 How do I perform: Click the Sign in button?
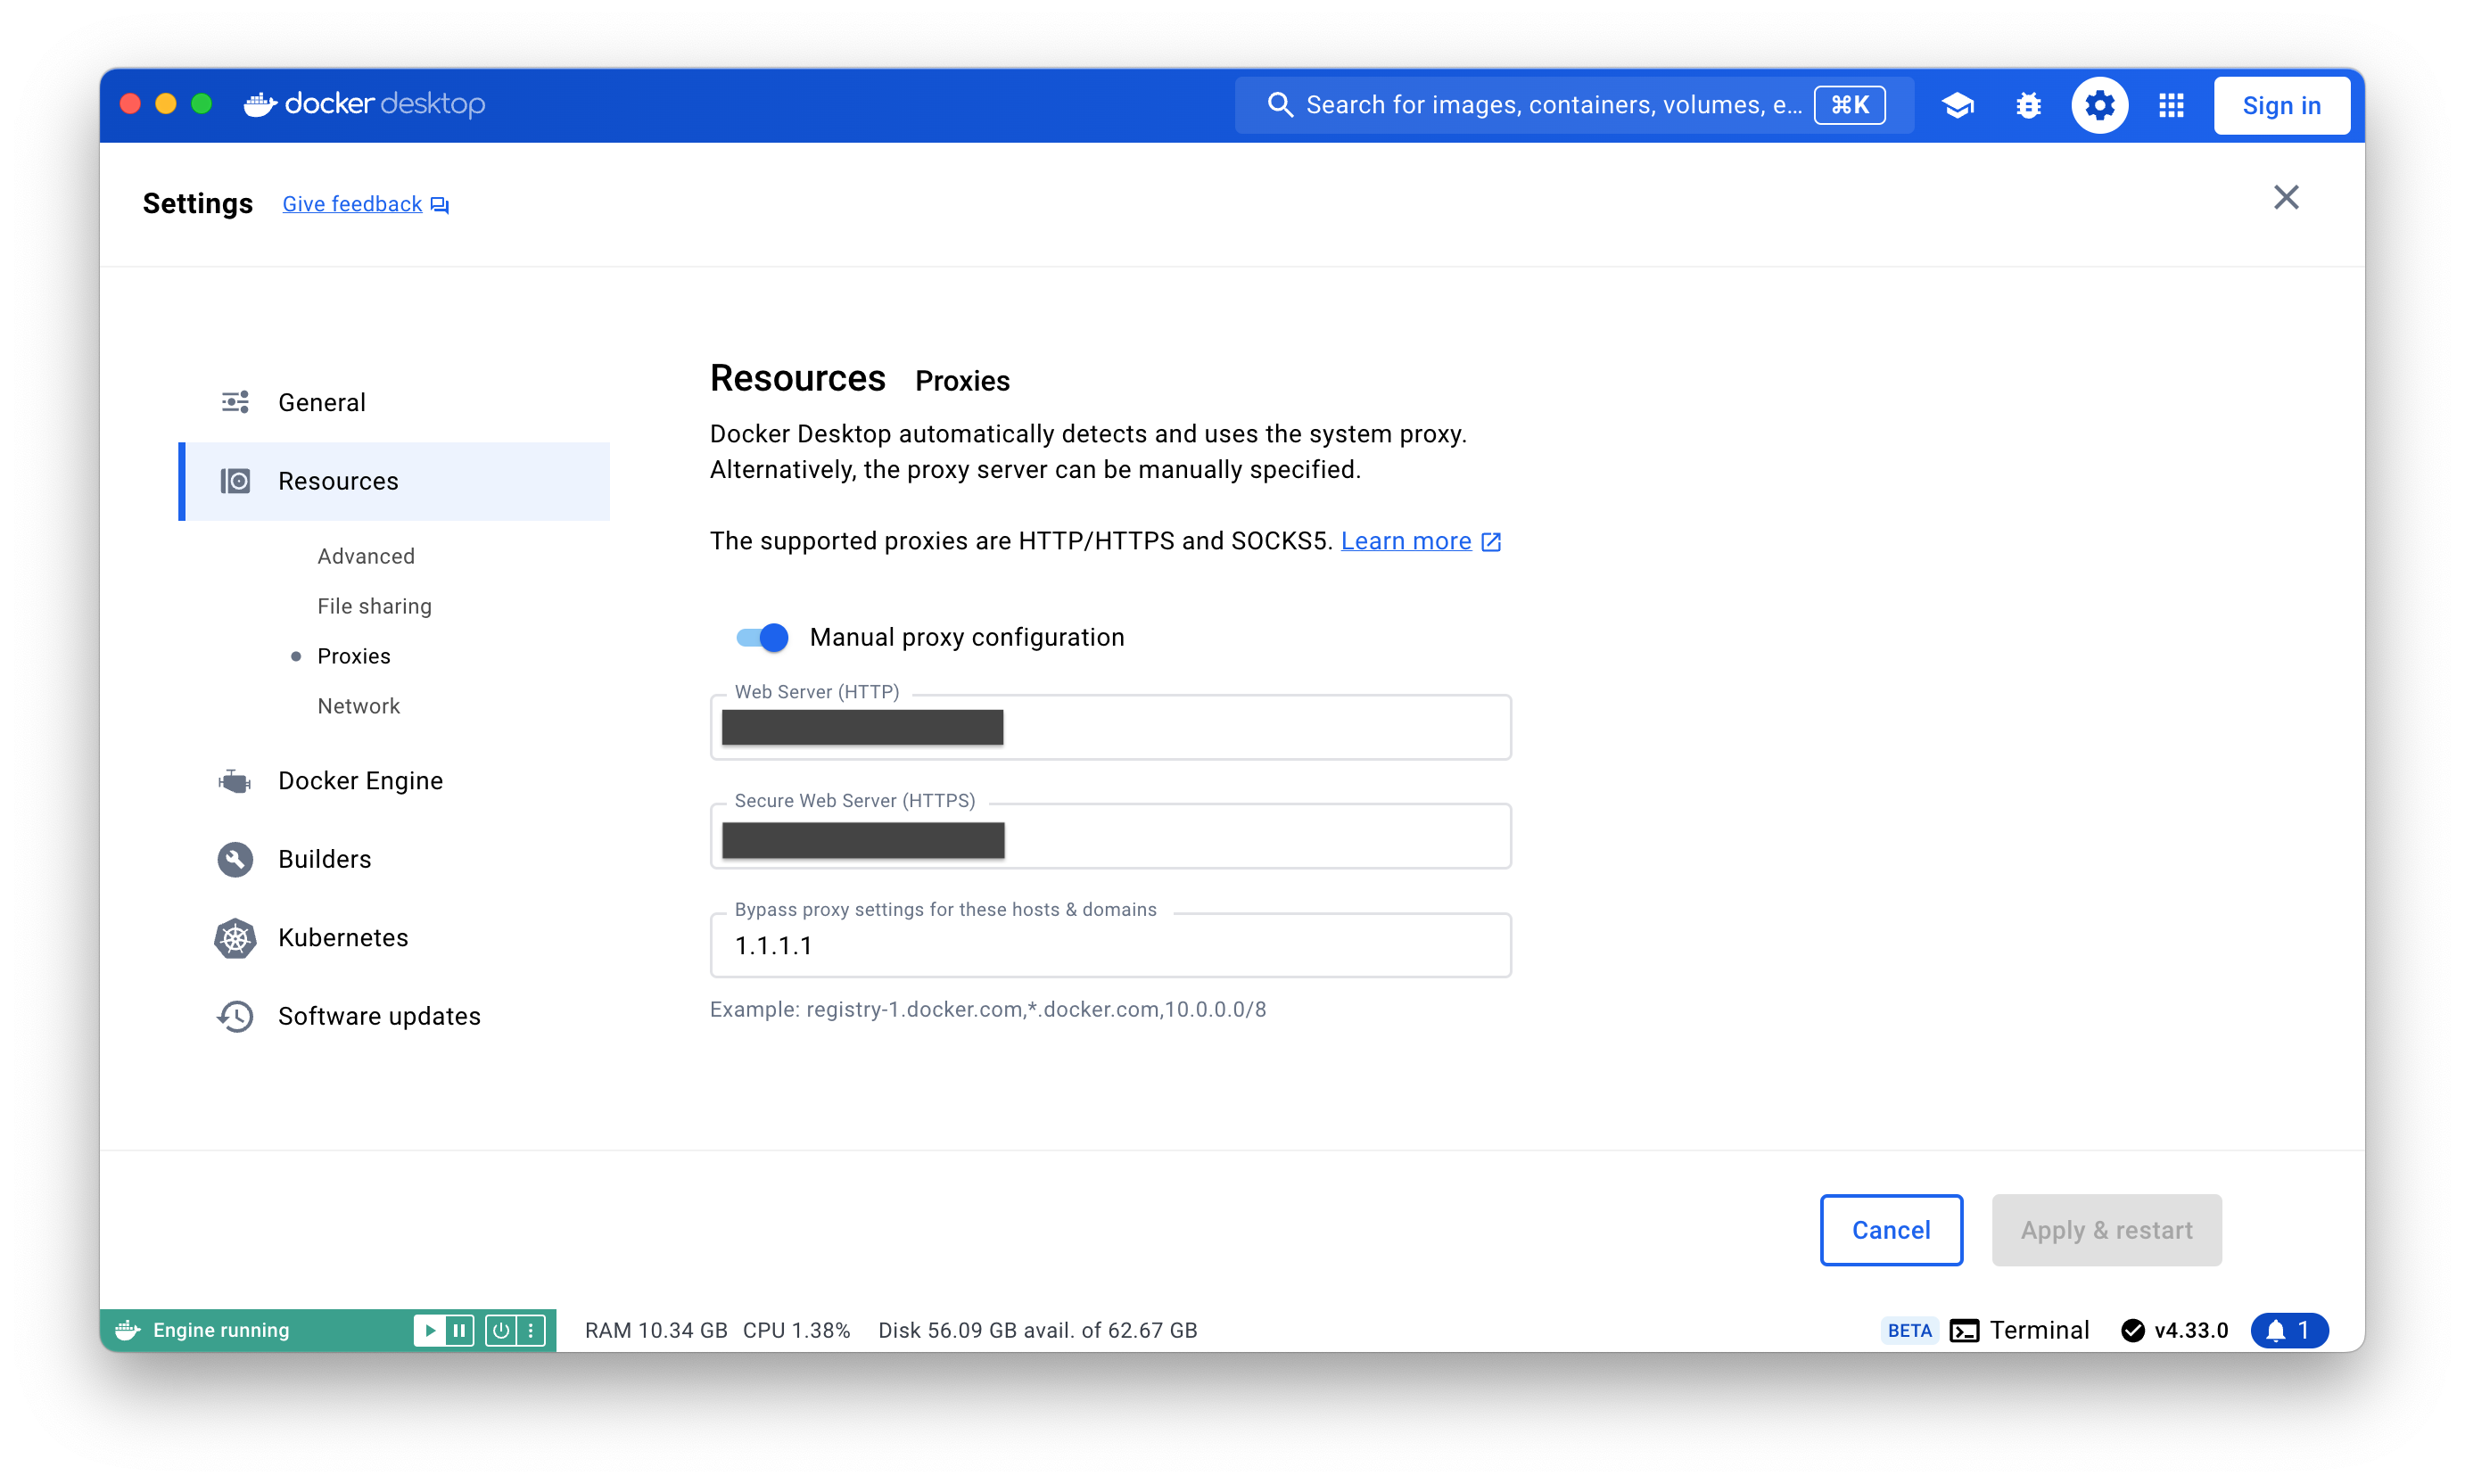click(2281, 105)
